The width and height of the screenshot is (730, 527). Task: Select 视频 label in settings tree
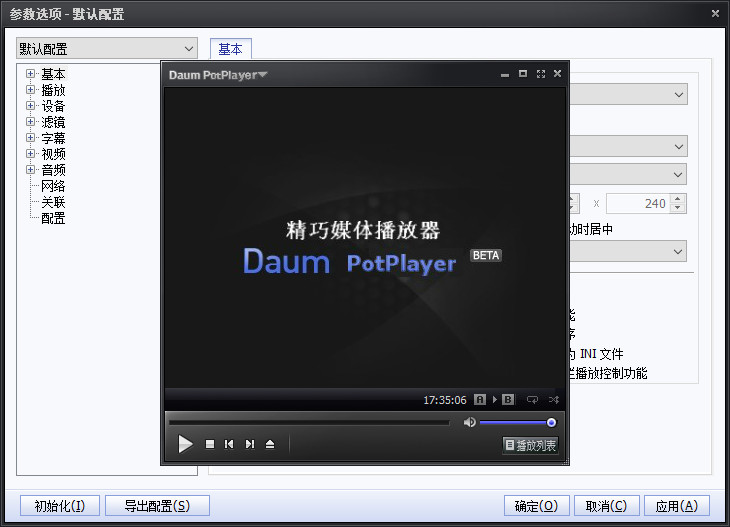pos(53,154)
